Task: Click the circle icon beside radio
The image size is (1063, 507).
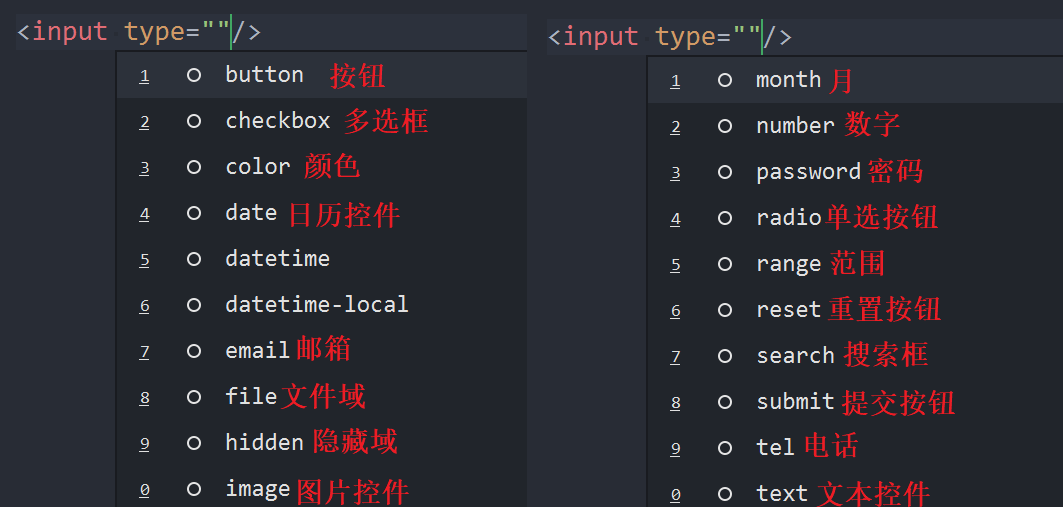Action: point(725,218)
